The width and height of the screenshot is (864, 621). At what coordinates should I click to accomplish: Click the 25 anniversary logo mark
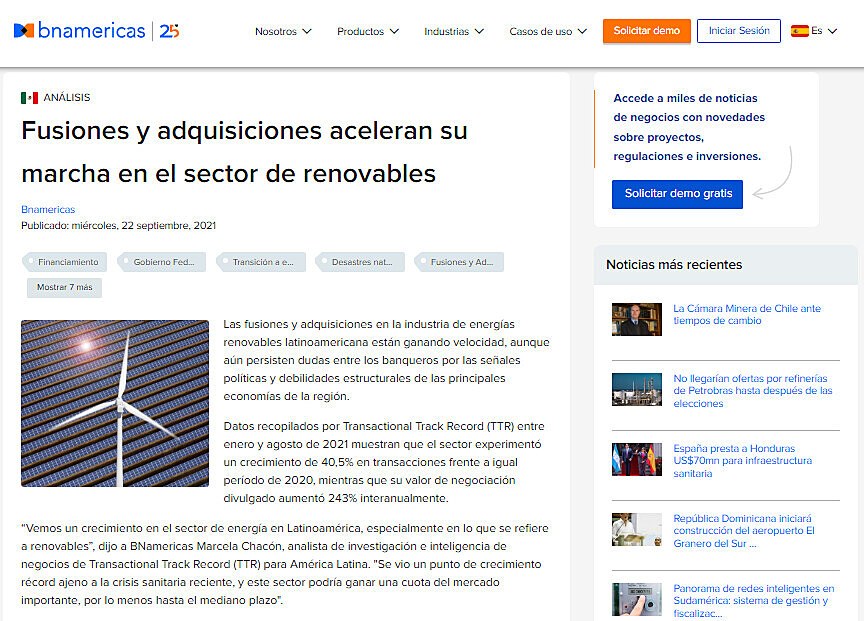pos(169,31)
